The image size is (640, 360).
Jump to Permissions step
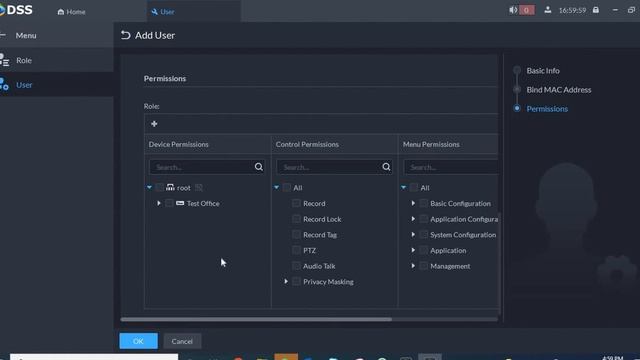tap(547, 109)
